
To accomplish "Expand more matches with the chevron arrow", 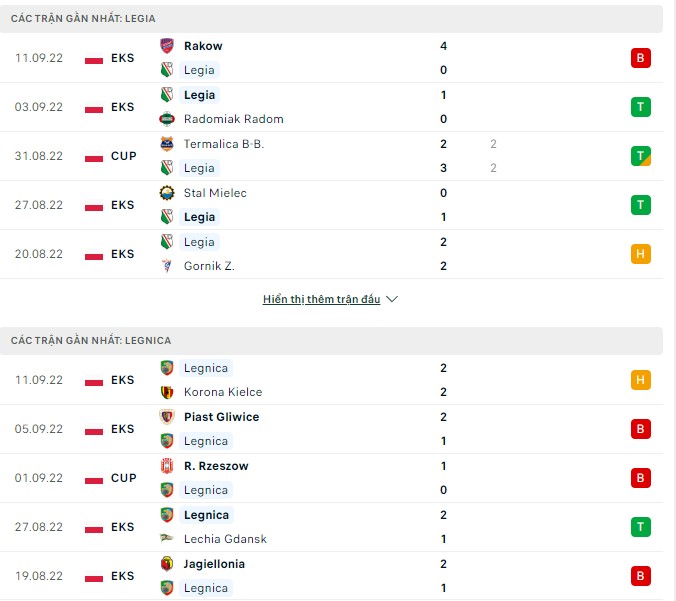I will pos(392,300).
